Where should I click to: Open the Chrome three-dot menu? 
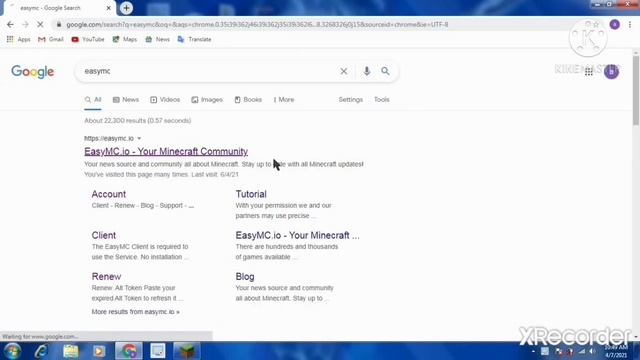coord(630,24)
